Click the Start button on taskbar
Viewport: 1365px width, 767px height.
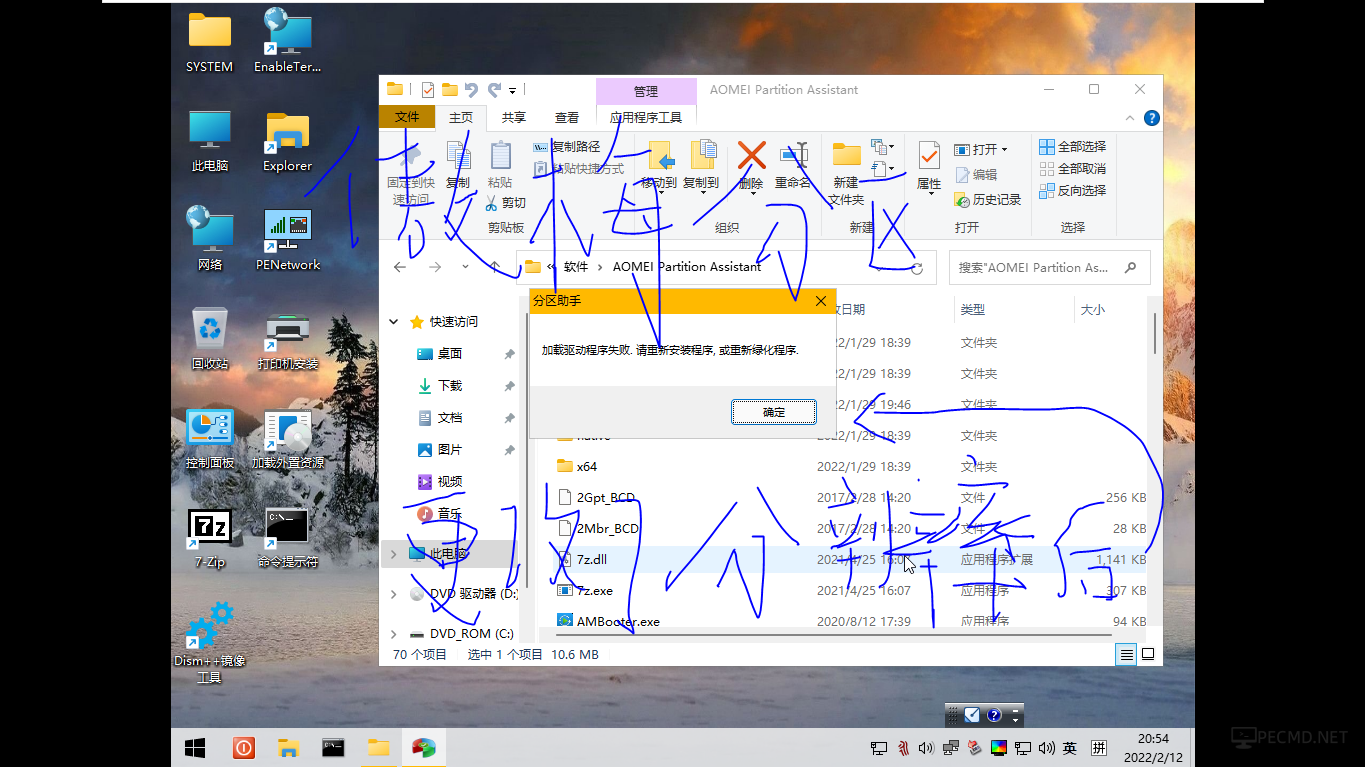pos(195,747)
